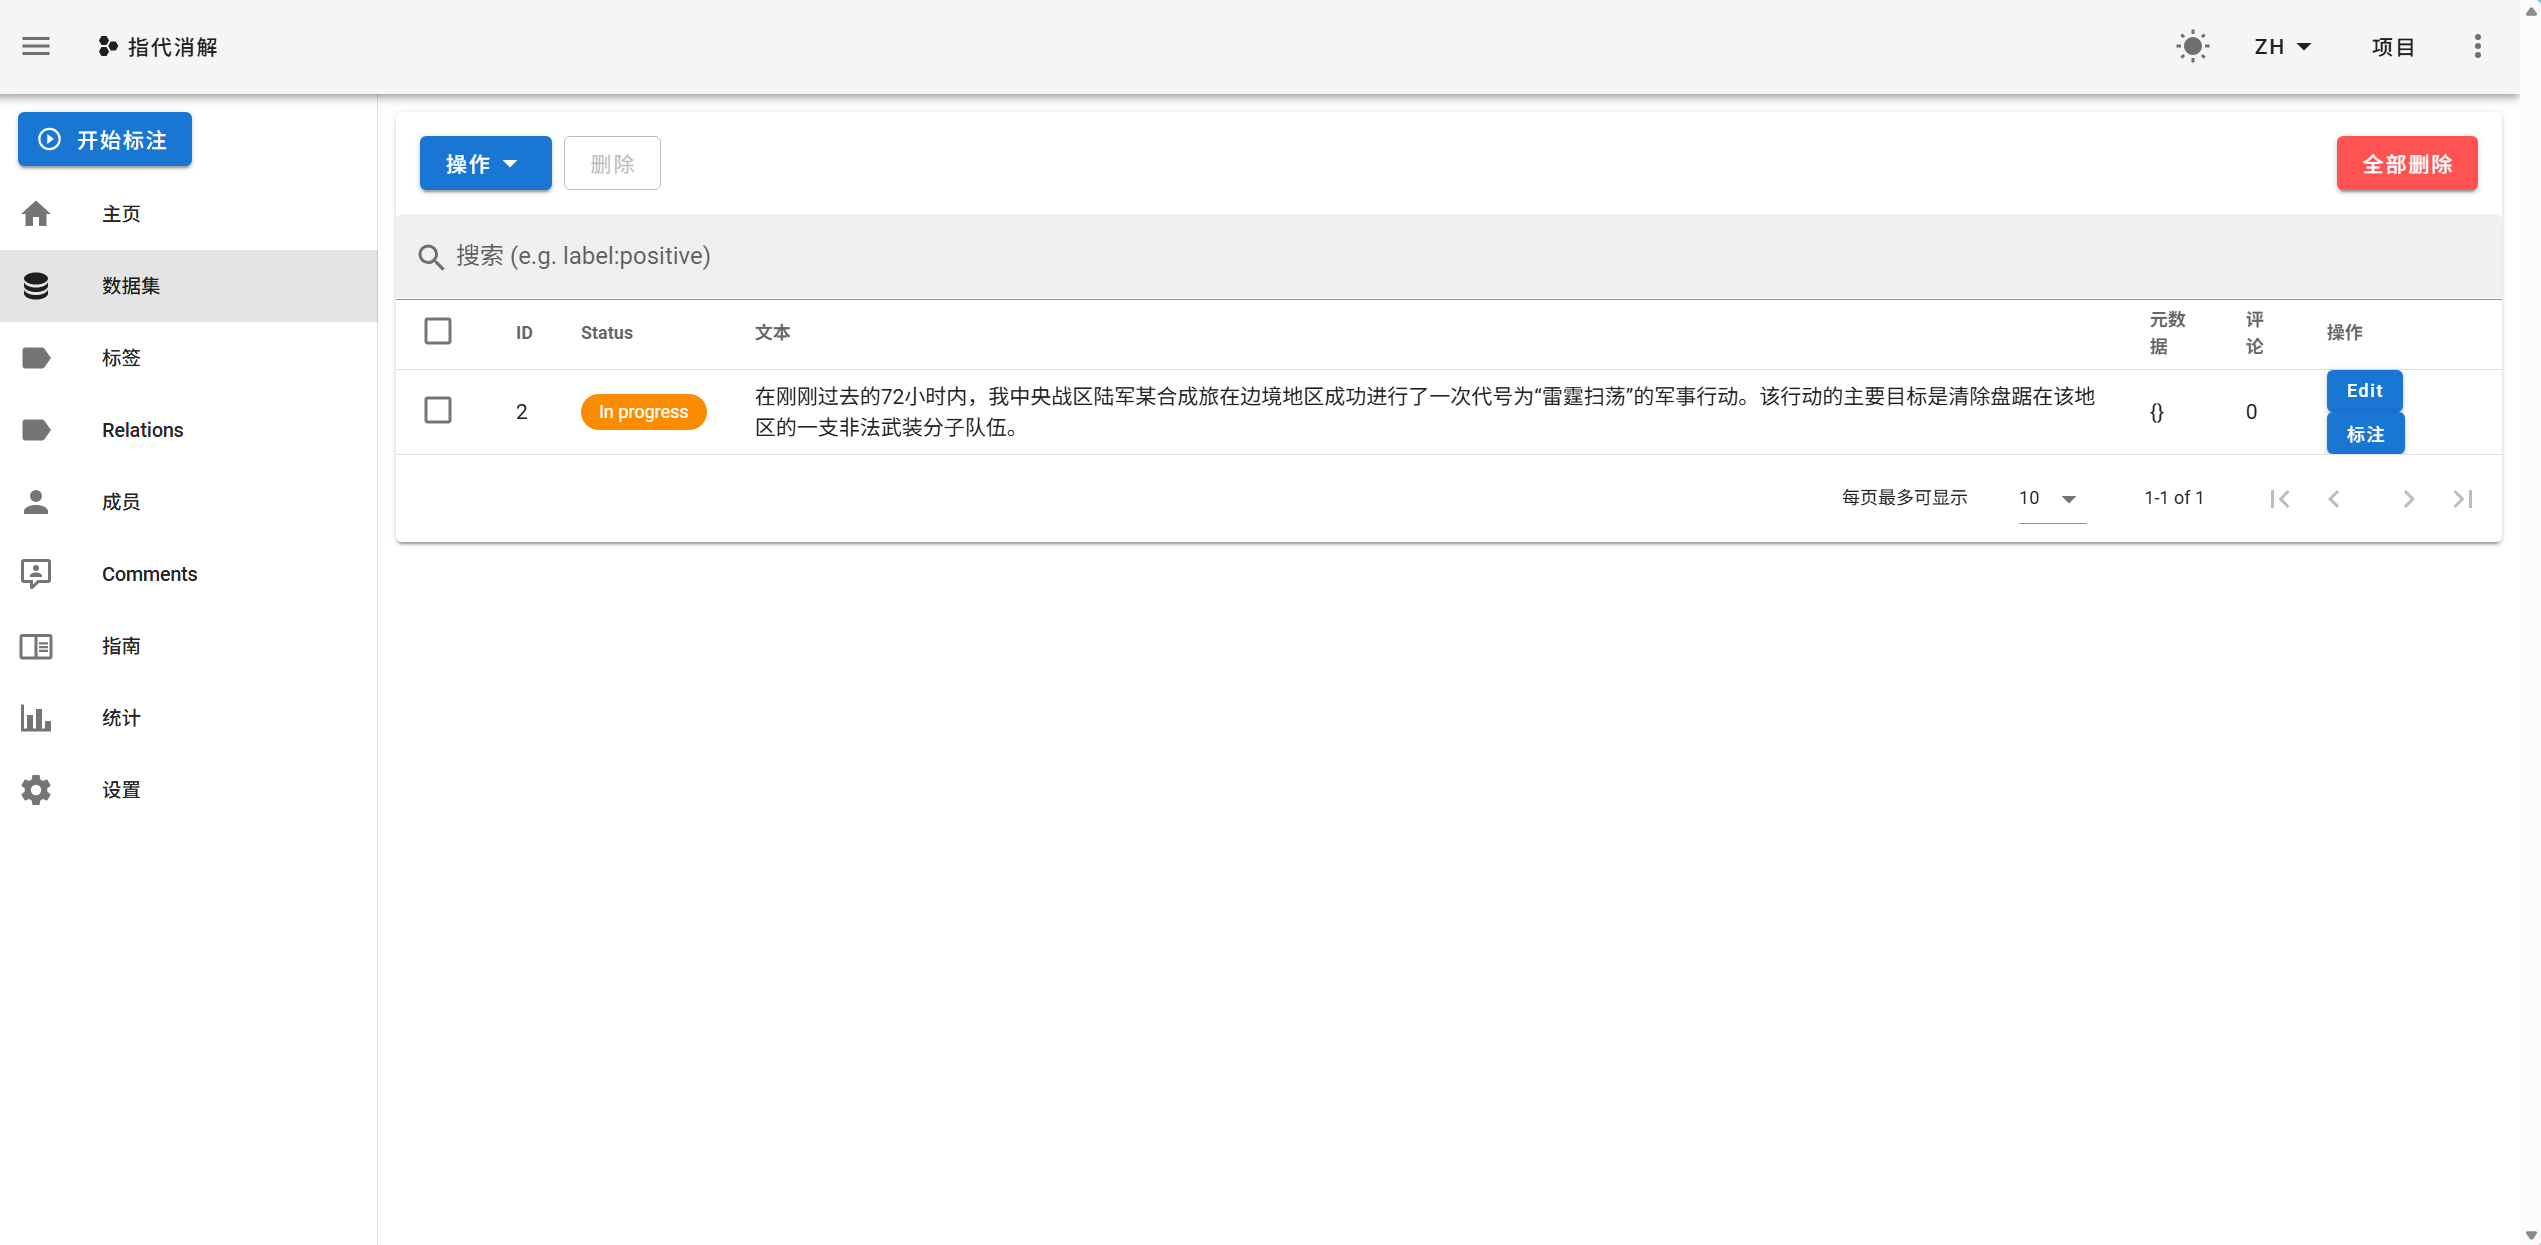Expand the 操作 actions dropdown
2541x1245 pixels.
click(x=485, y=163)
